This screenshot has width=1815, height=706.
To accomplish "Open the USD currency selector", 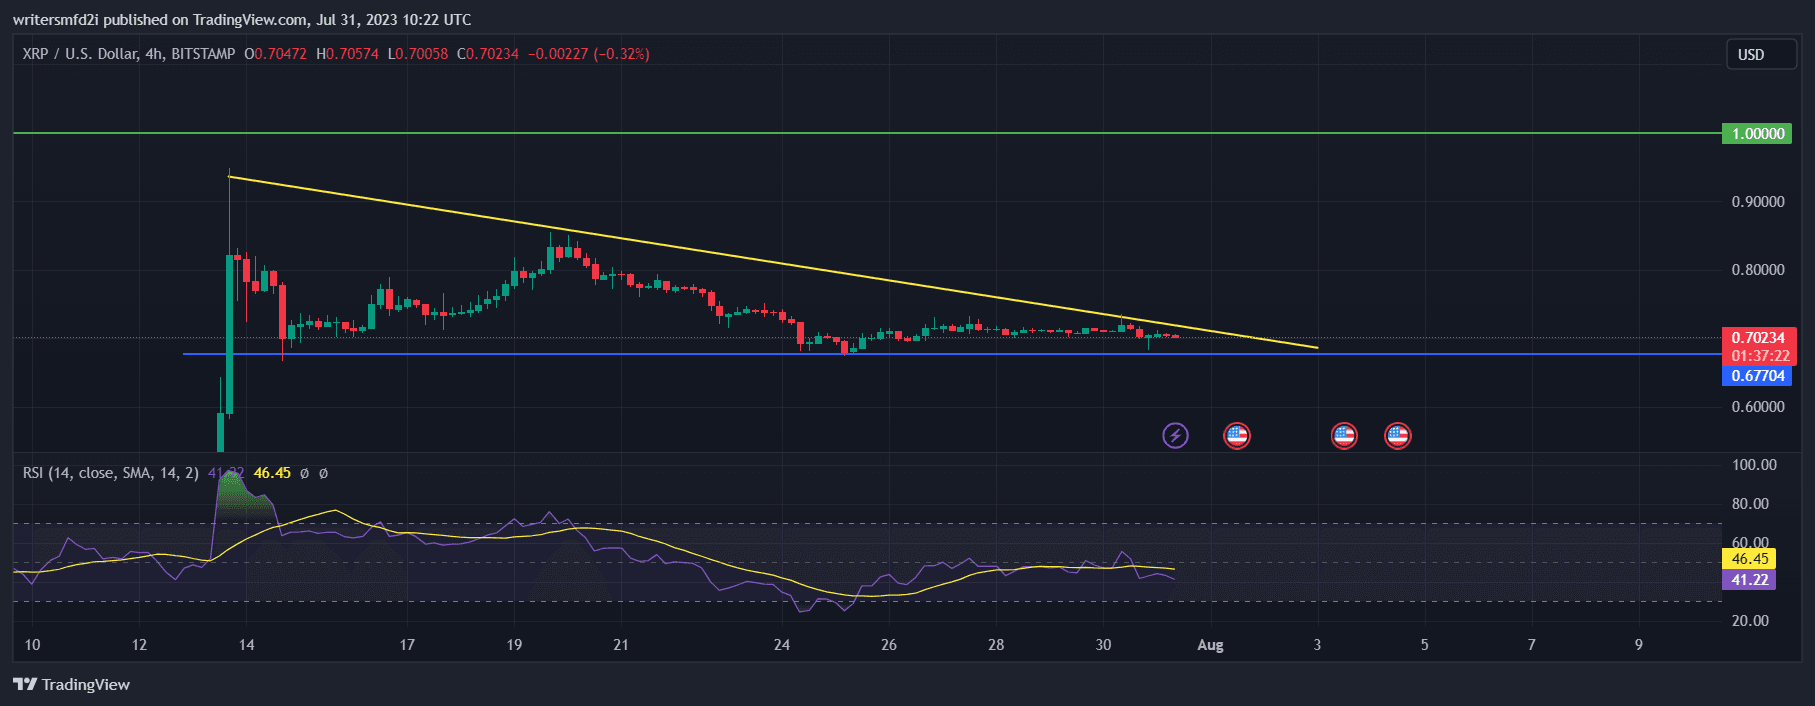I will (1761, 55).
